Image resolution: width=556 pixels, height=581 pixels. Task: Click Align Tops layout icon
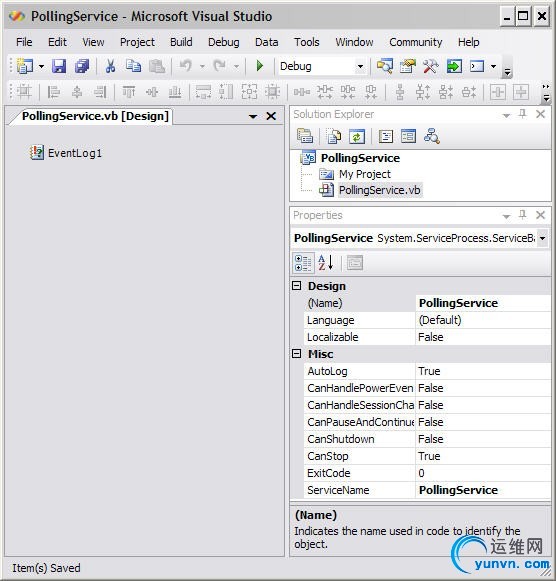pos(129,92)
